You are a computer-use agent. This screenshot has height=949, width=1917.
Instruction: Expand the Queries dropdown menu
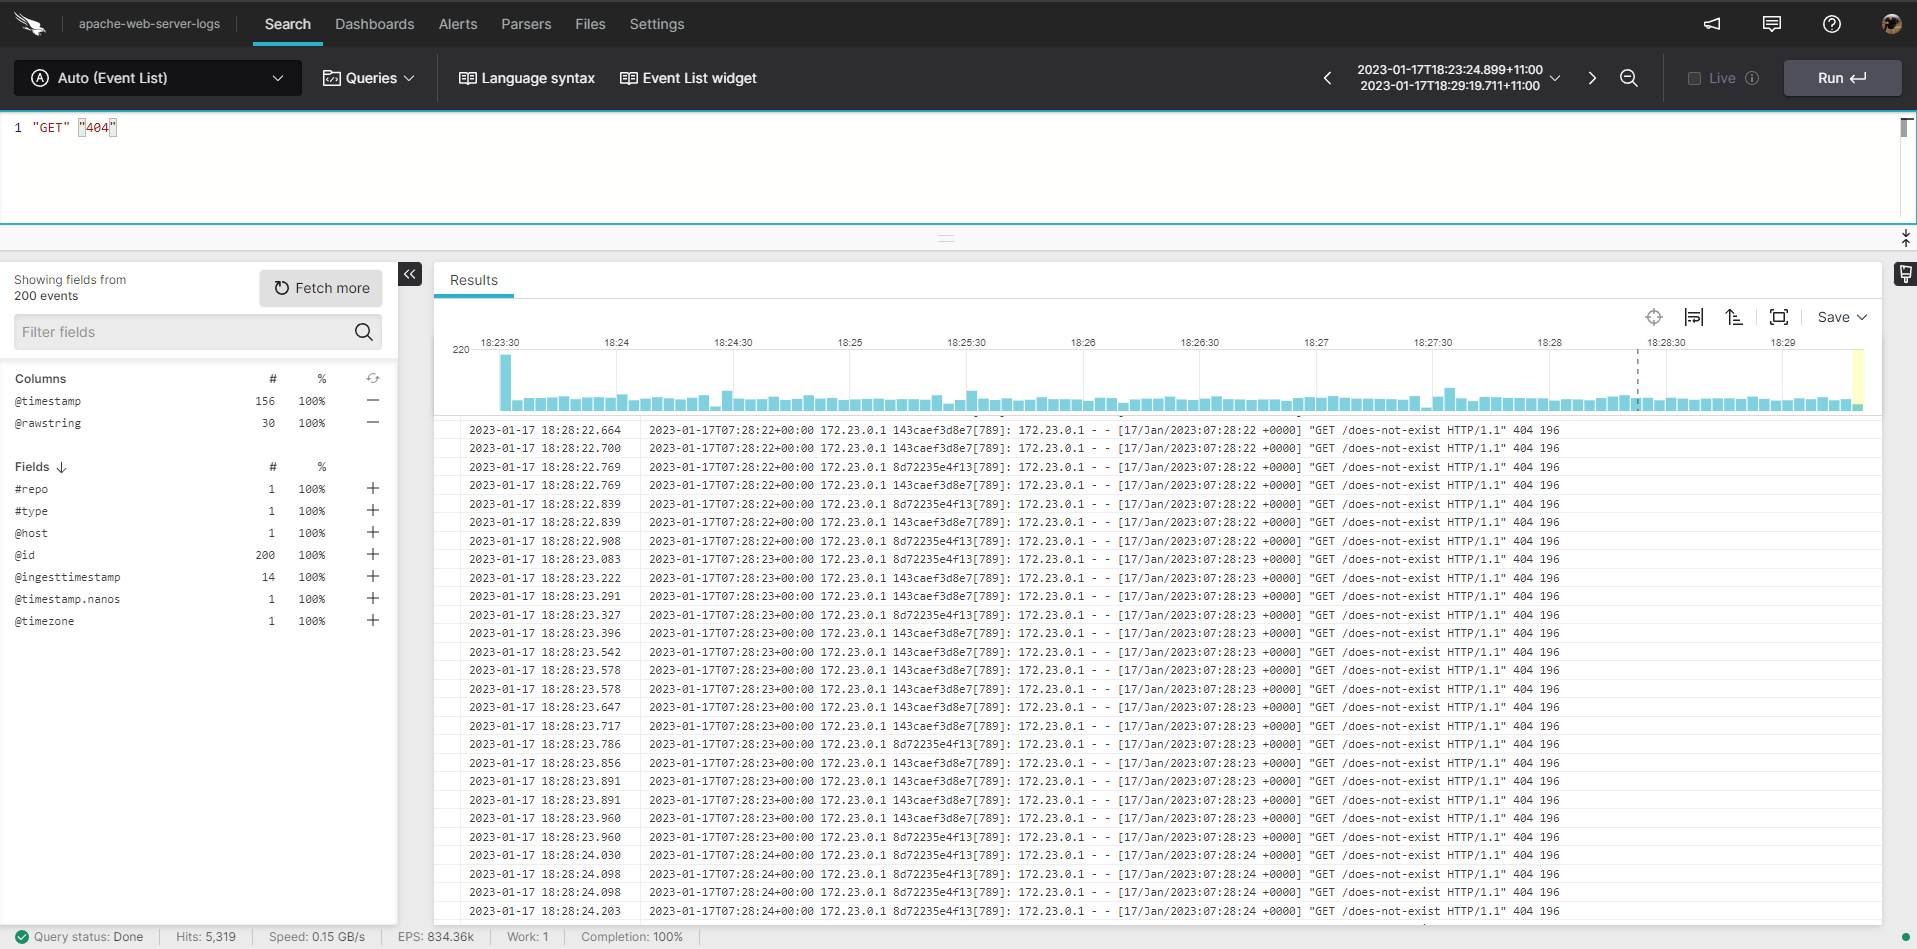coord(368,78)
